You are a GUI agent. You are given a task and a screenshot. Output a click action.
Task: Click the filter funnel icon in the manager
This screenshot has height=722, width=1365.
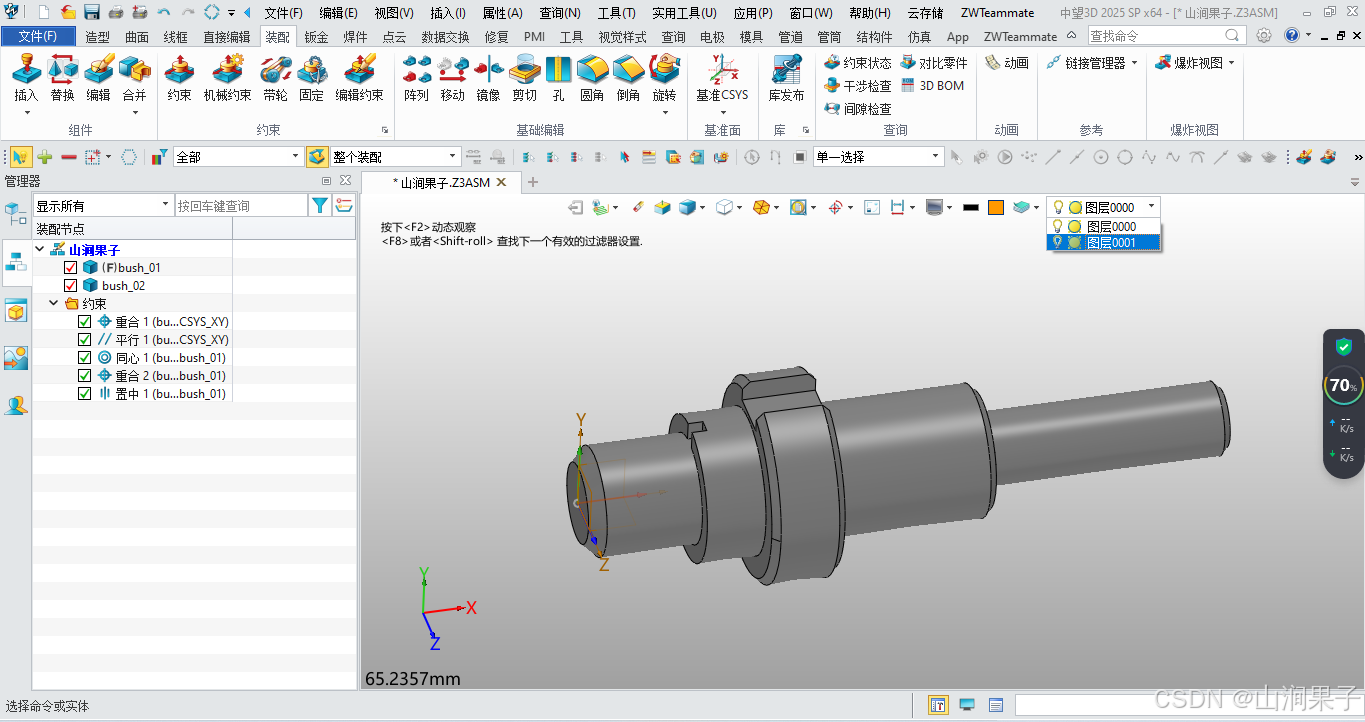[319, 205]
